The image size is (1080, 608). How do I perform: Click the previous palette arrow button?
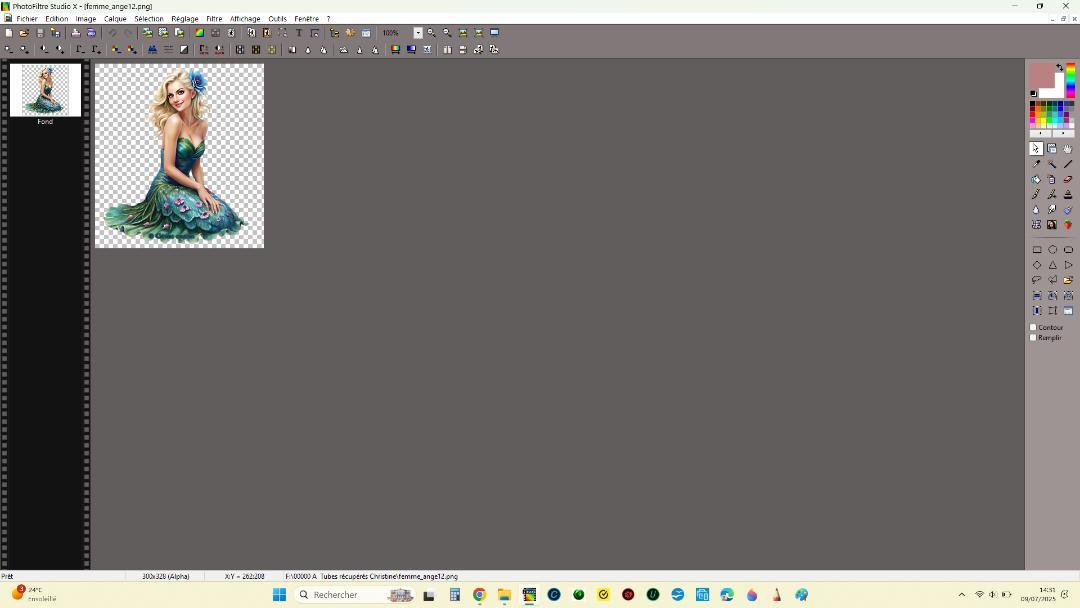(1041, 133)
